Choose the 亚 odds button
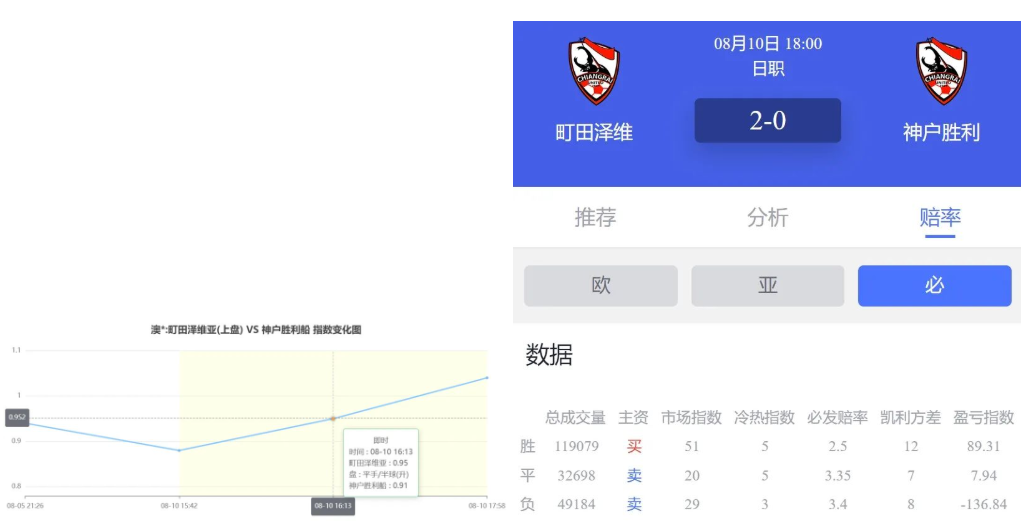Image resolution: width=1035 pixels, height=524 pixels. [x=767, y=286]
